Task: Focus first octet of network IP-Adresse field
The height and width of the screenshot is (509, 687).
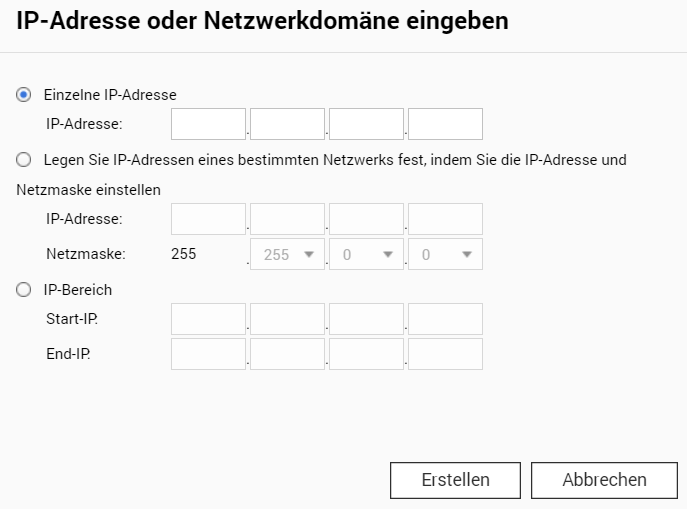Action: (208, 219)
